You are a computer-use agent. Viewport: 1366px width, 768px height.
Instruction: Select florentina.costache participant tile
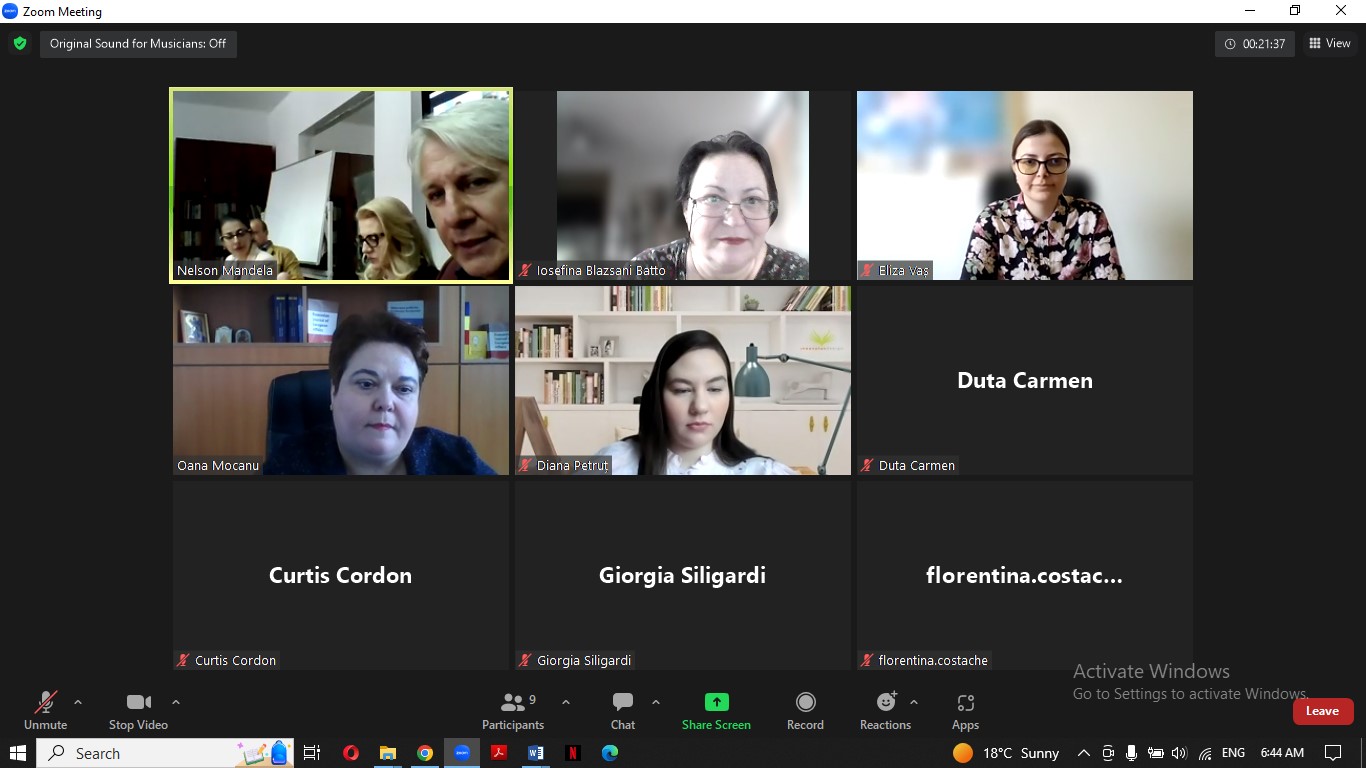(1025, 575)
